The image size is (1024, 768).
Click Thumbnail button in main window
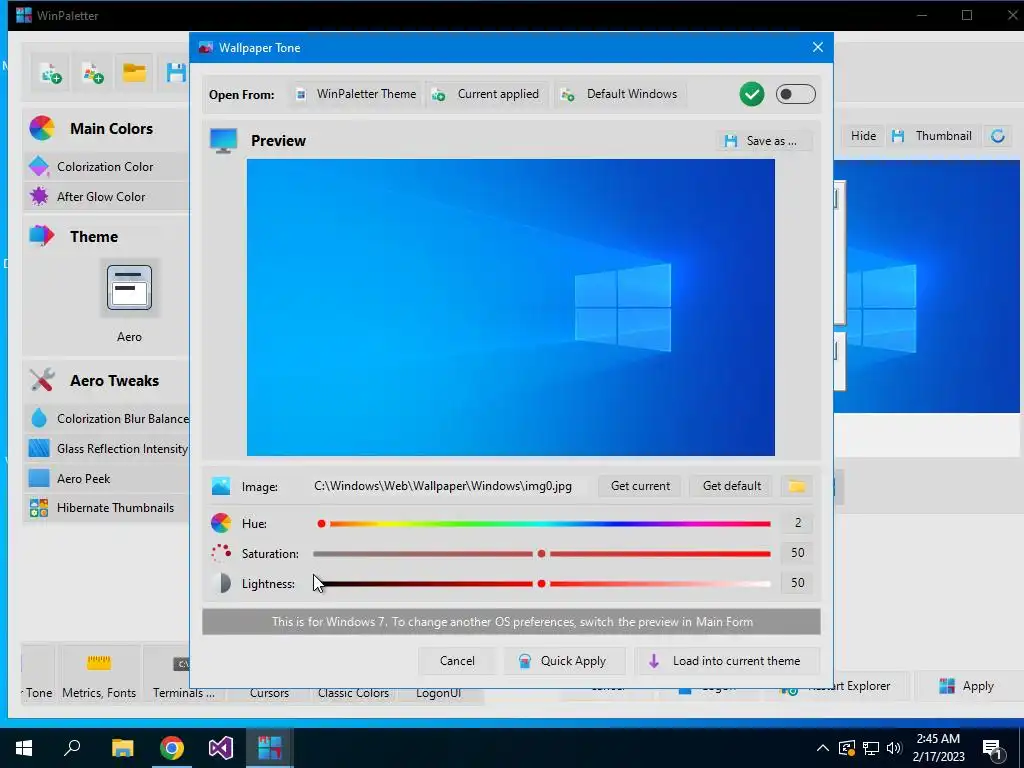coord(932,136)
